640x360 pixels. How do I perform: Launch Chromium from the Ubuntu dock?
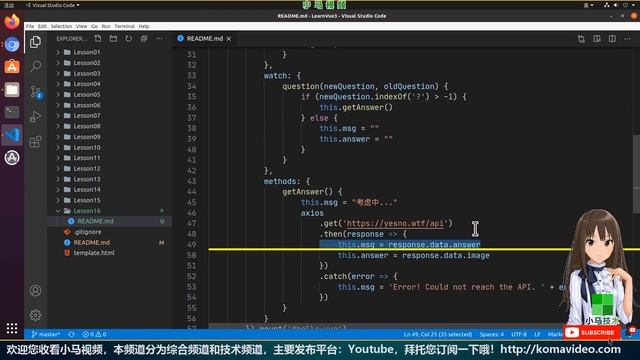point(12,44)
